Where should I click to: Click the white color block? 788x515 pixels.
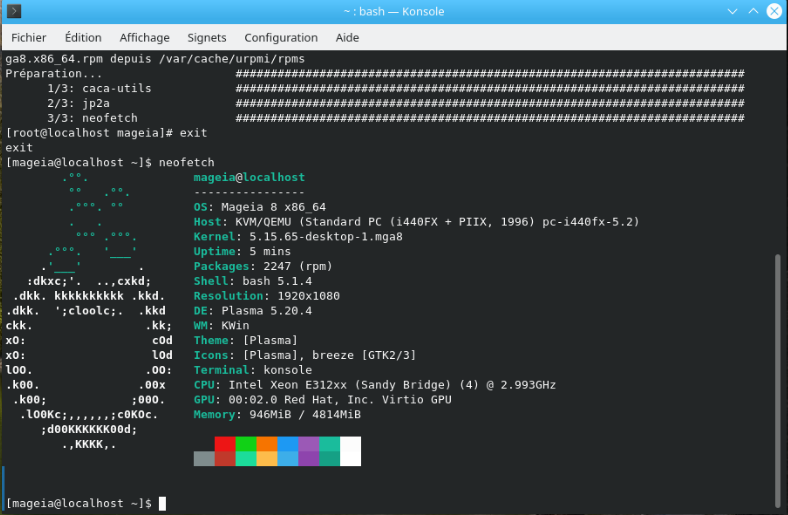(350, 451)
